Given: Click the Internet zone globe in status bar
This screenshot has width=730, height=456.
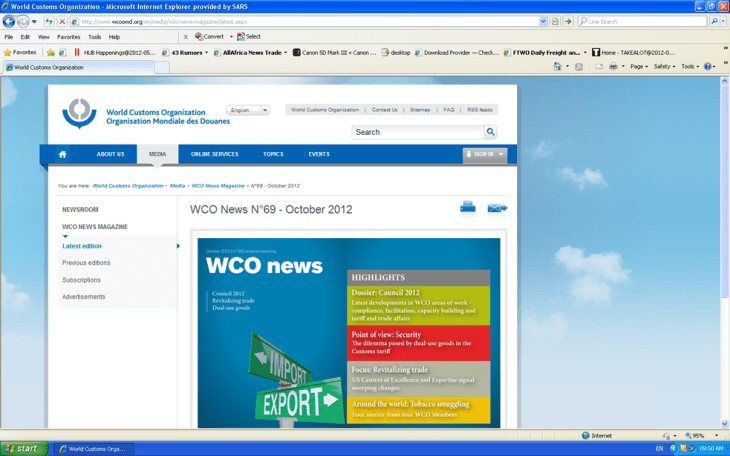Looking at the screenshot, I should pyautogui.click(x=586, y=436).
